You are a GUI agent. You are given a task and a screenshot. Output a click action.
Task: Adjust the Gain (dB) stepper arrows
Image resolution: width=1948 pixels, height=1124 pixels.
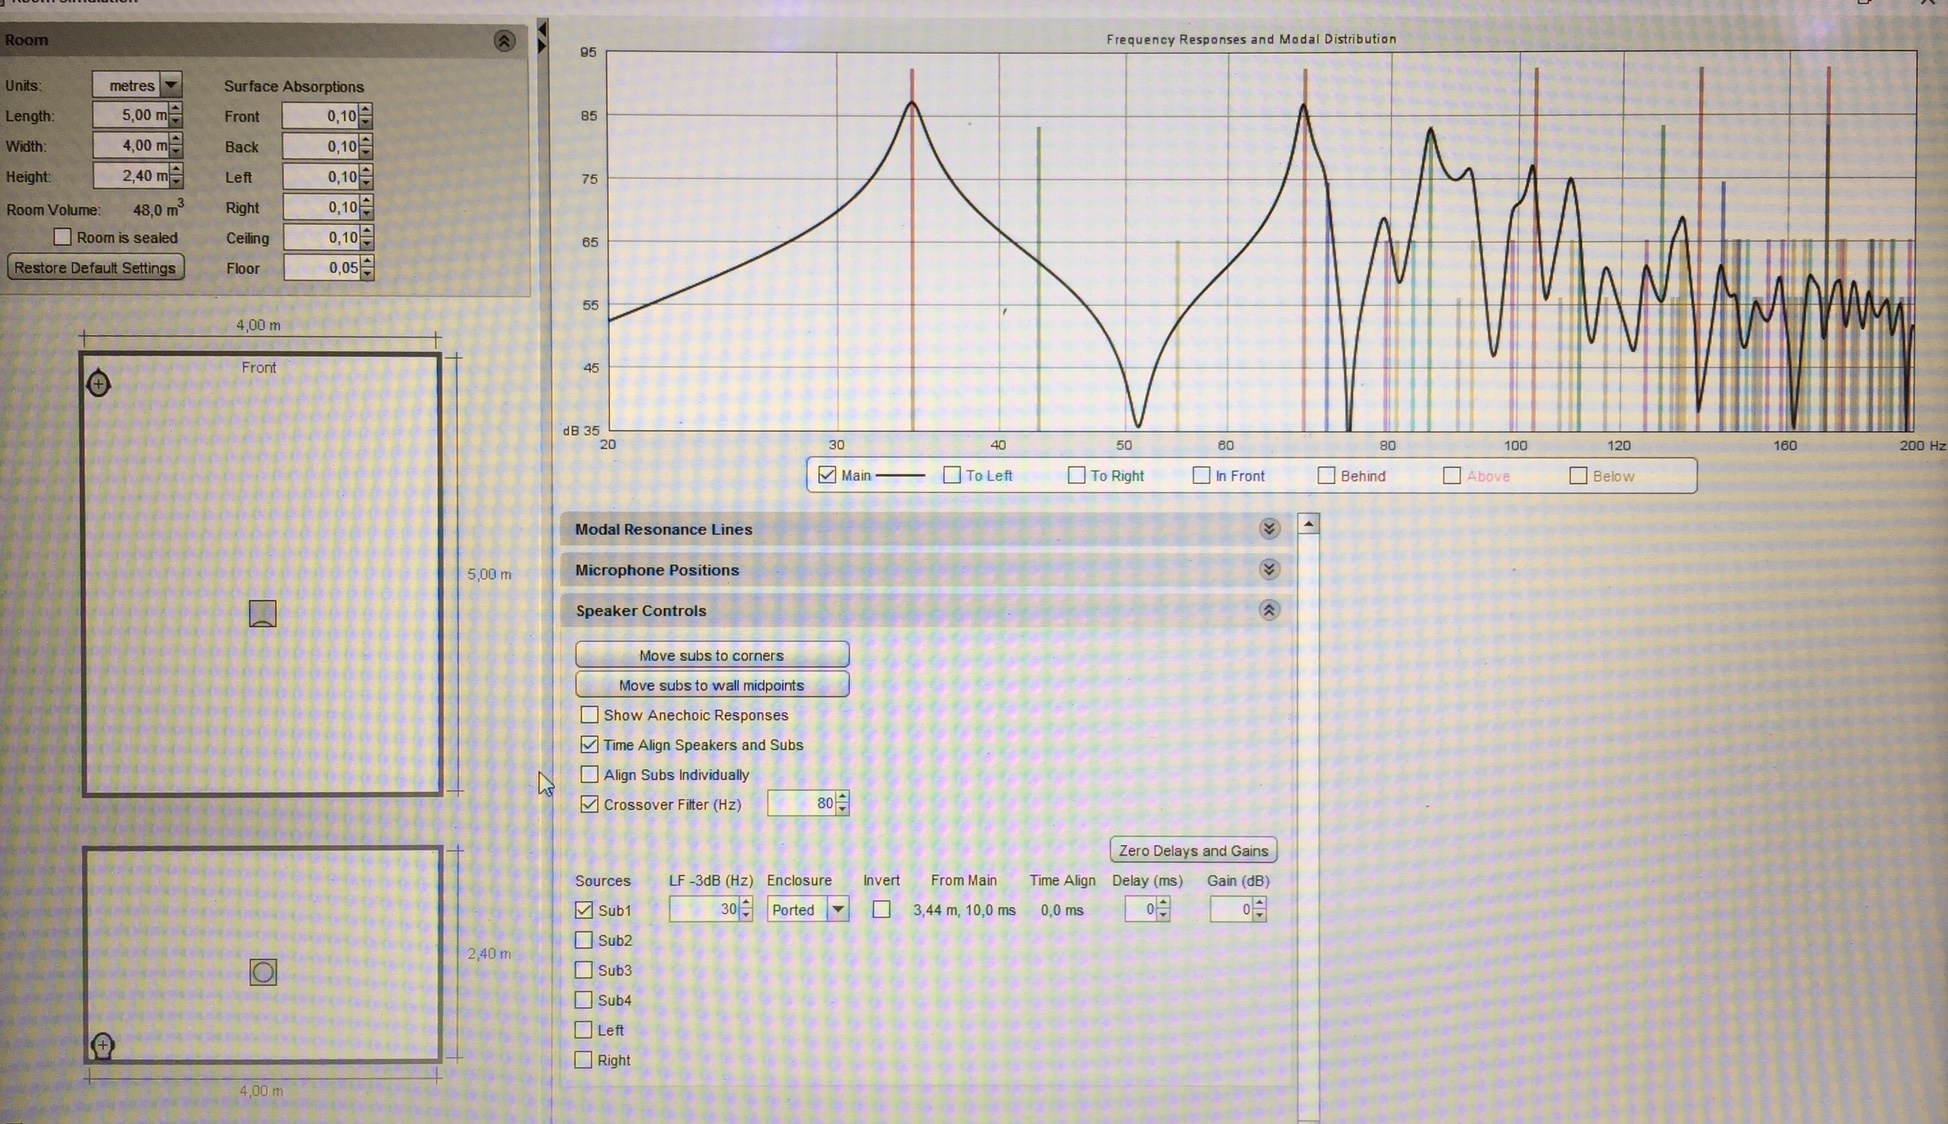[1260, 909]
